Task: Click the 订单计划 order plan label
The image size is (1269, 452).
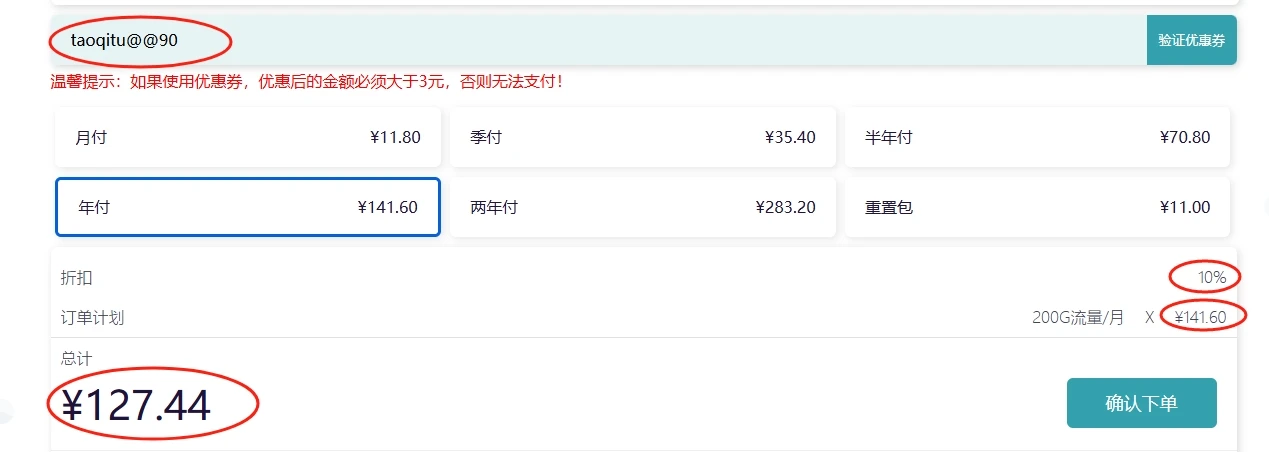Action: (x=92, y=318)
